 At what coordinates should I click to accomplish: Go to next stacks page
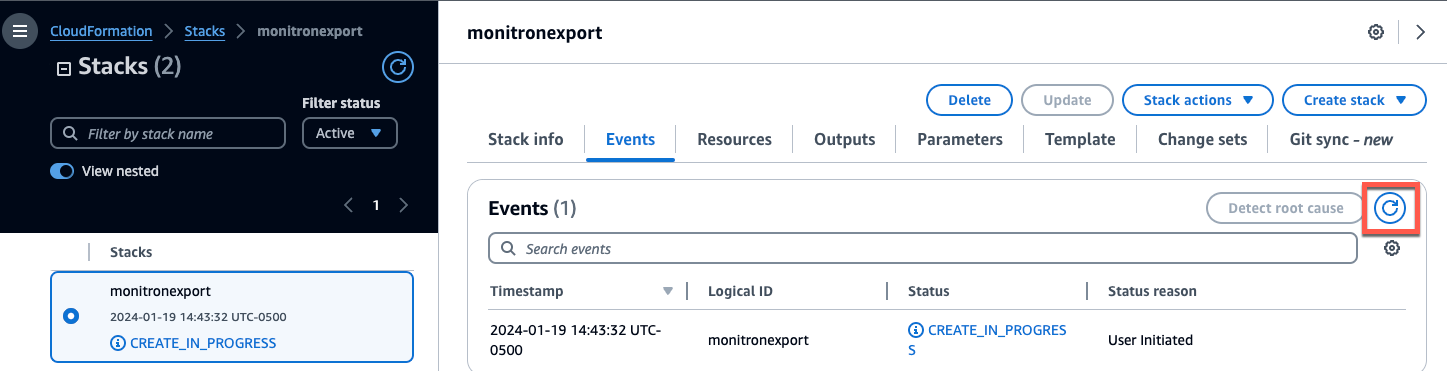click(x=404, y=205)
